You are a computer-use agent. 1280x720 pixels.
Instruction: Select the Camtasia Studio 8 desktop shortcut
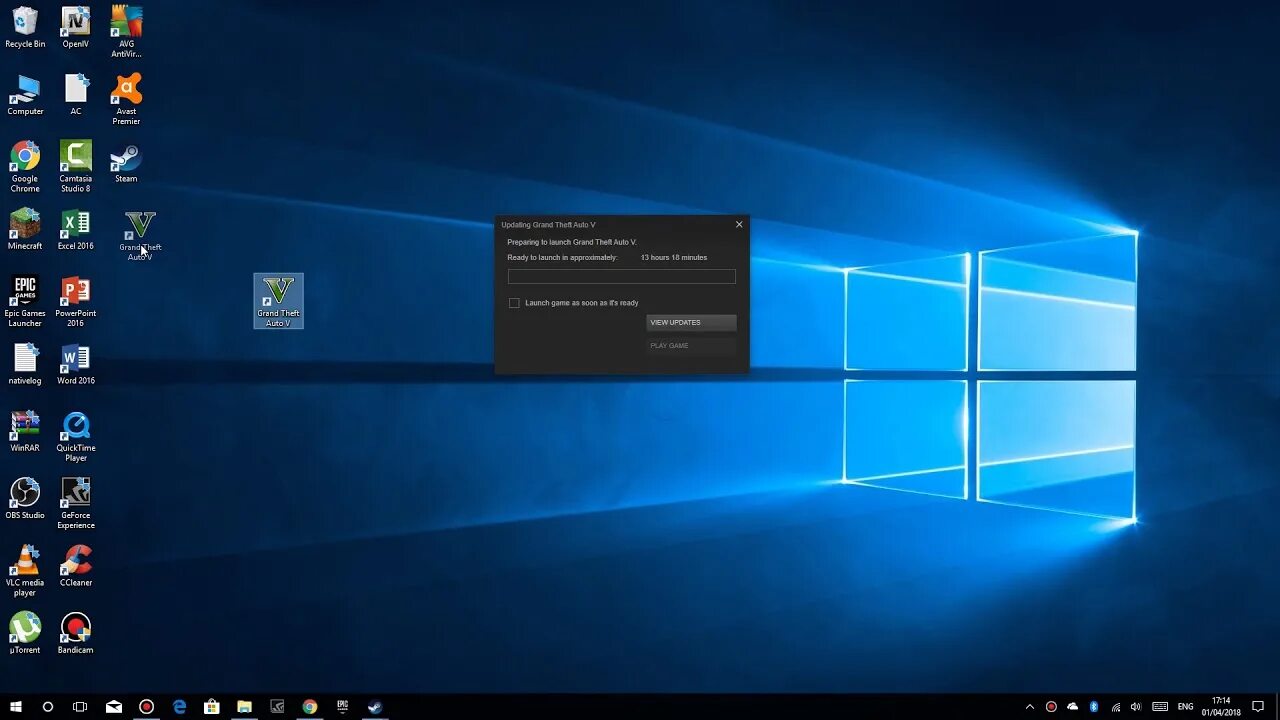click(x=76, y=166)
